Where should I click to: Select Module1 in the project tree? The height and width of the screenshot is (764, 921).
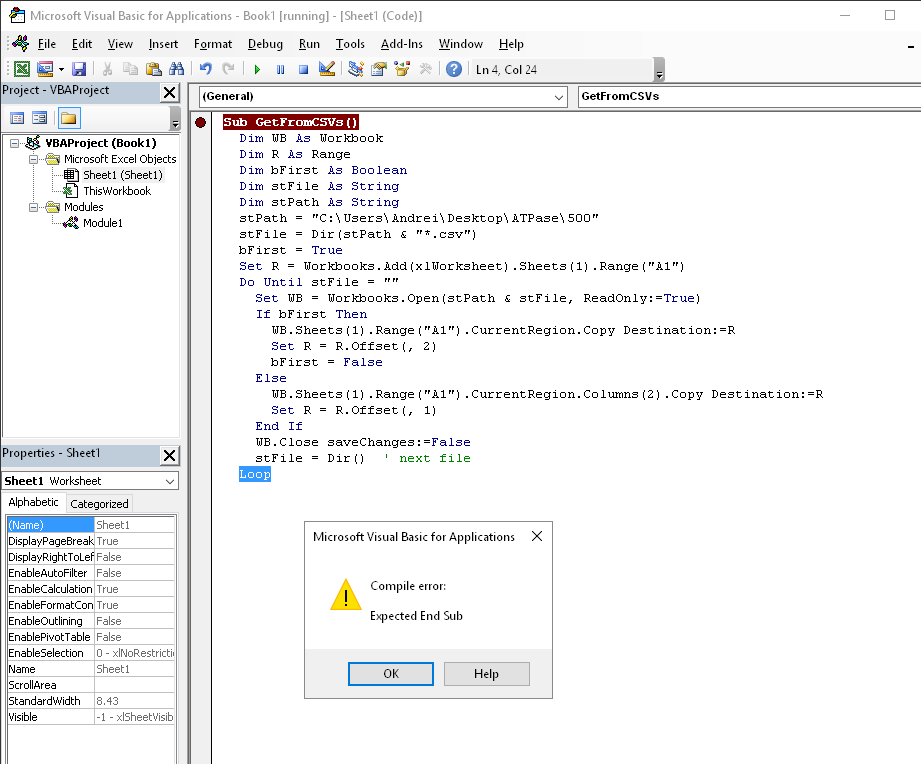[x=103, y=223]
